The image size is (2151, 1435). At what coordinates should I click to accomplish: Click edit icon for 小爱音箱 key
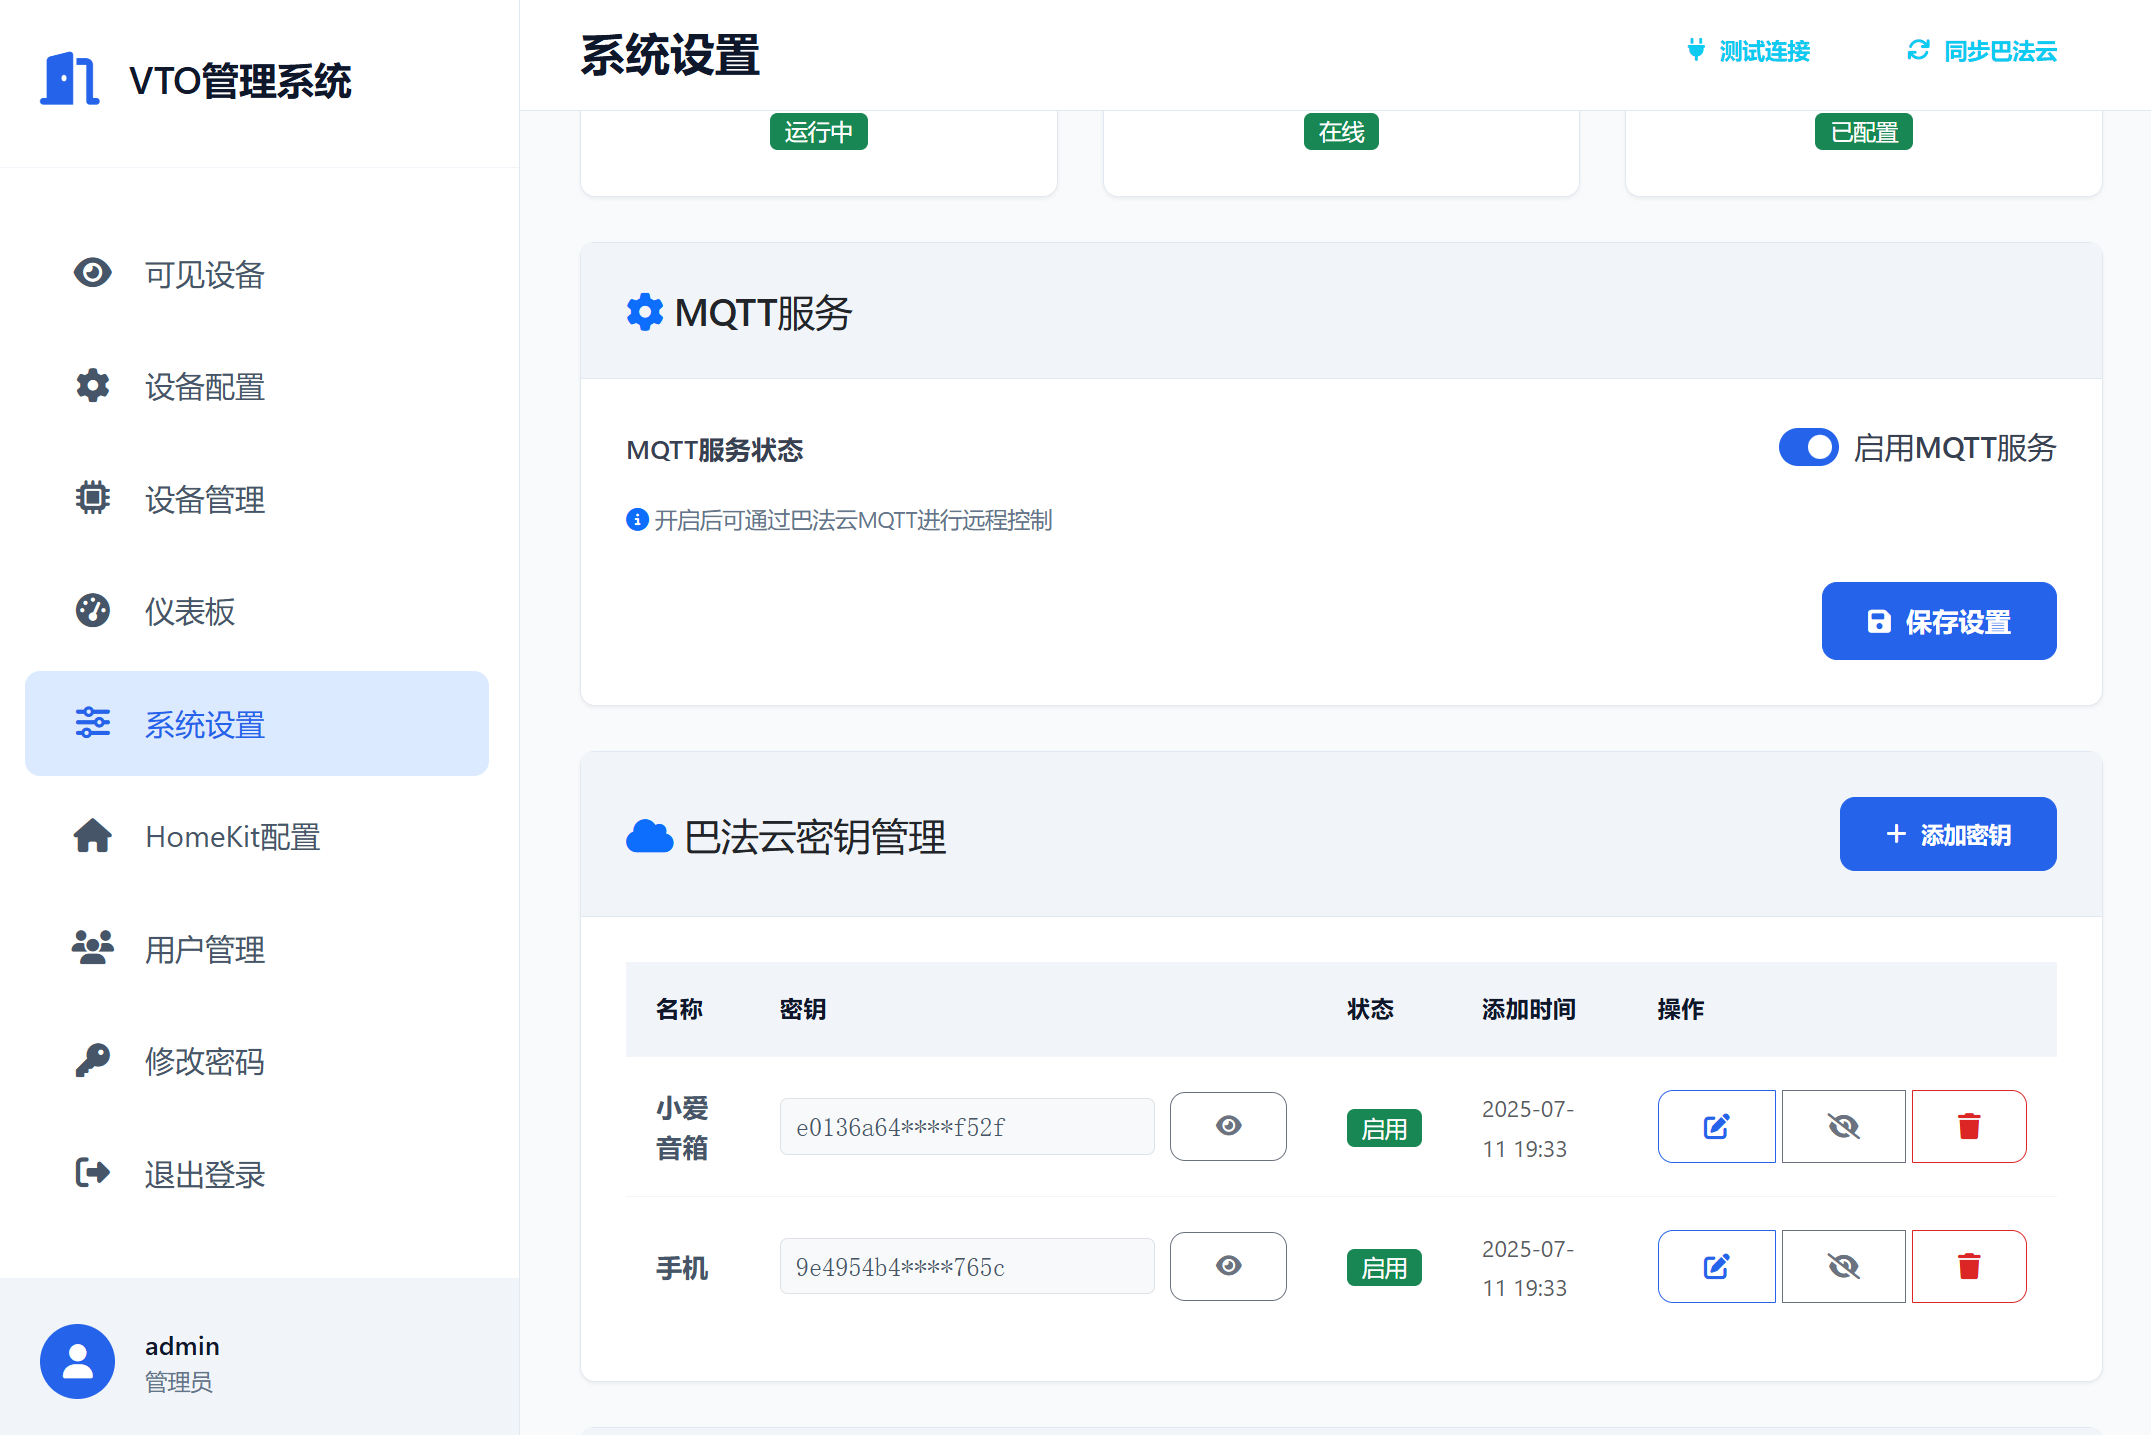tap(1716, 1127)
